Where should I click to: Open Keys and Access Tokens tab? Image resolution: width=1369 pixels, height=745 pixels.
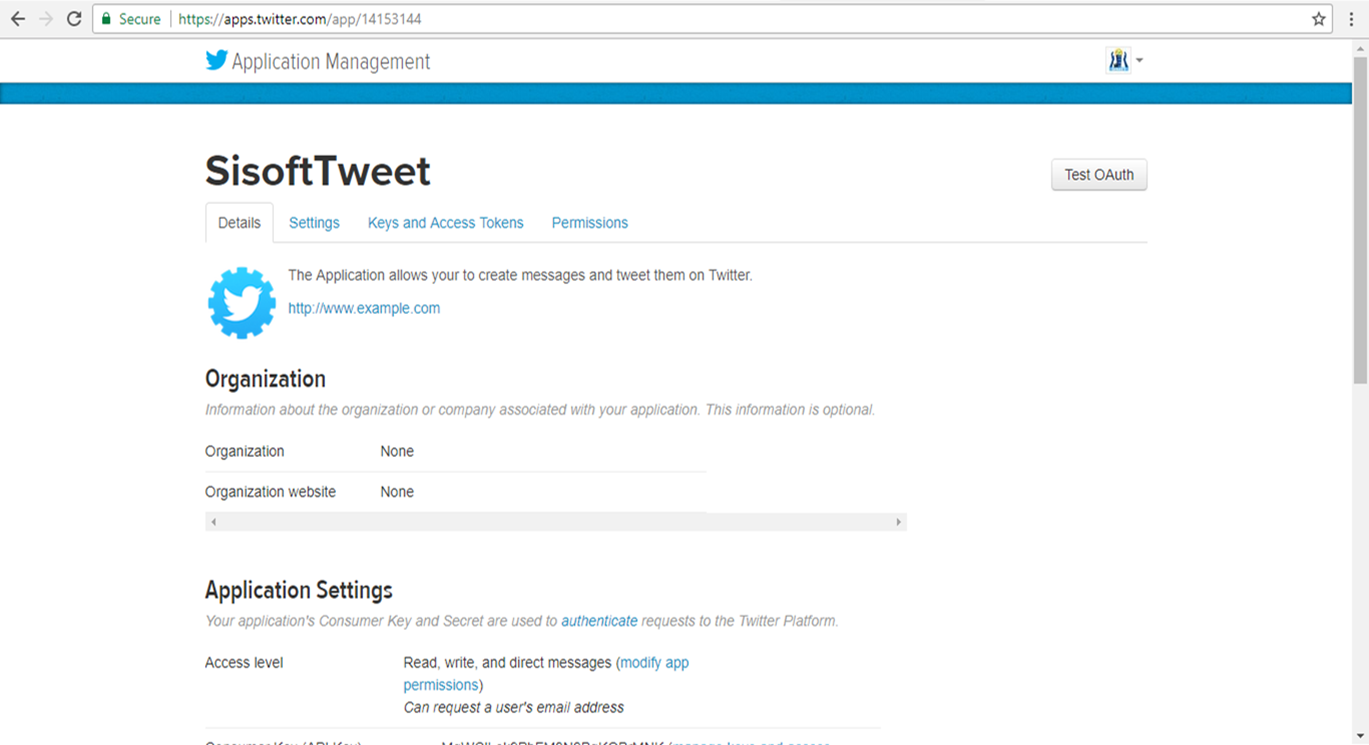[445, 223]
